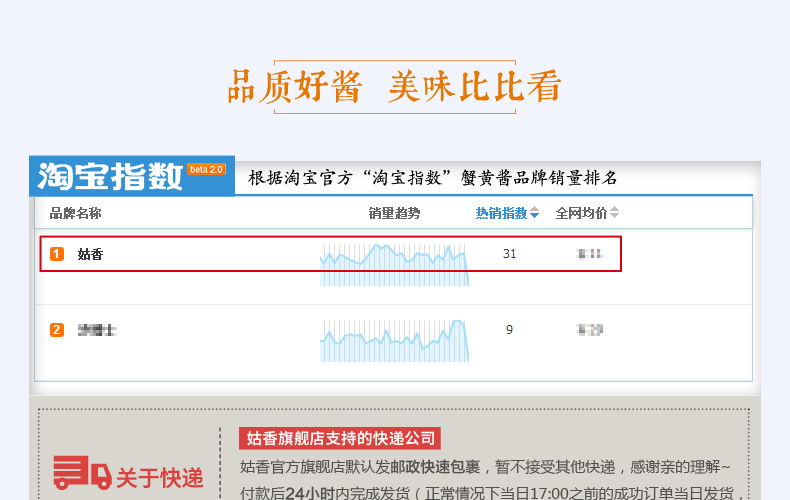Open second brand's sales trend chart
This screenshot has width=790, height=500.
tap(394, 341)
